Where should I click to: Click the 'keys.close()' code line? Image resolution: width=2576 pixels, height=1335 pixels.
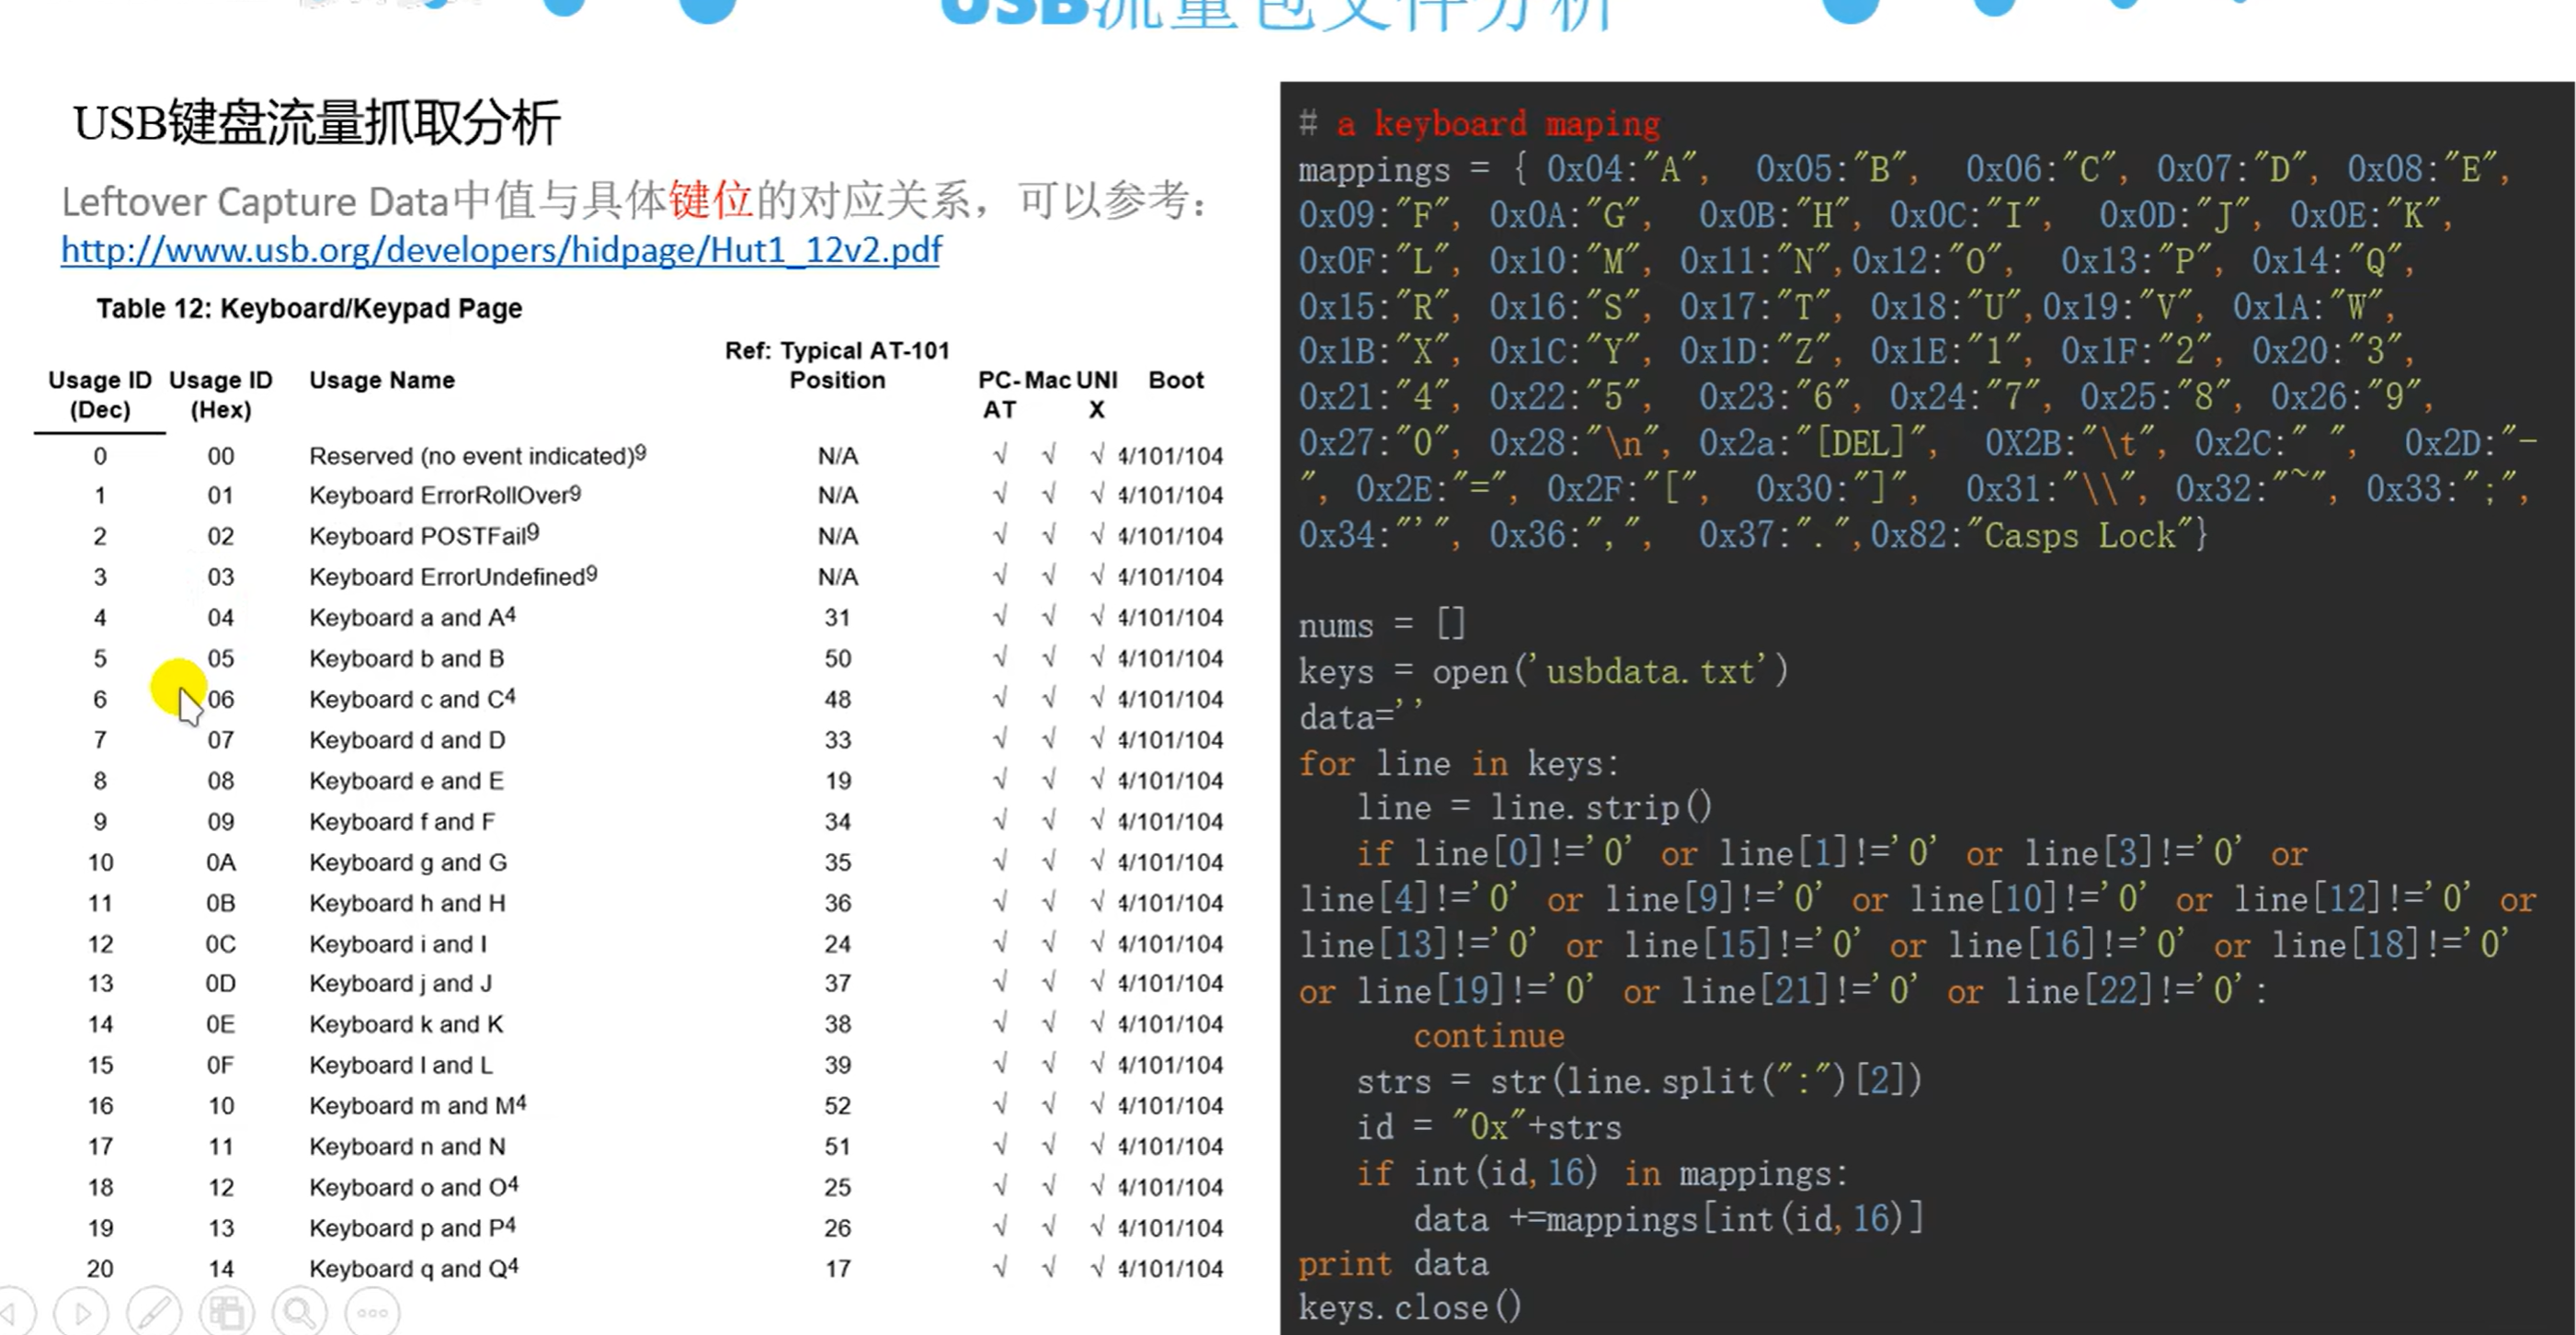1409,1308
